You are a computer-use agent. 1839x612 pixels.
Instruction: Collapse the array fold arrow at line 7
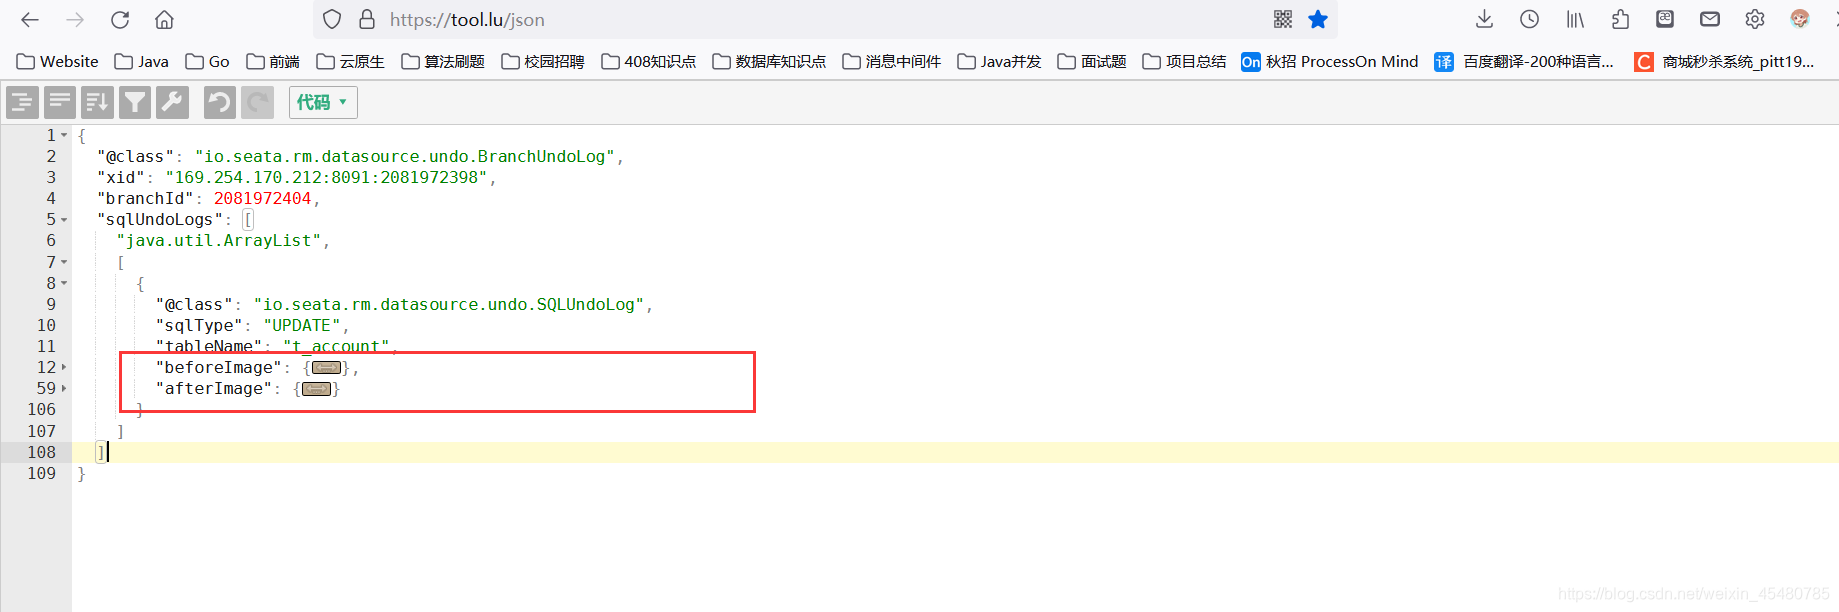pyautogui.click(x=64, y=262)
